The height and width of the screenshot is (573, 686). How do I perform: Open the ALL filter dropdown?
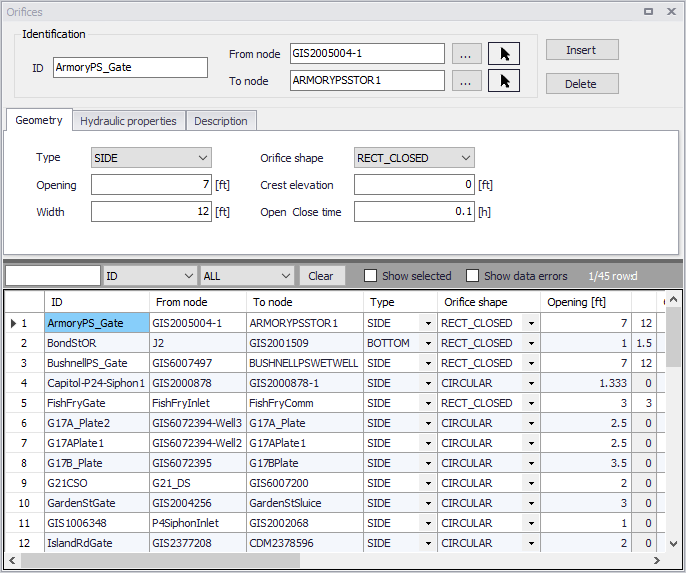(x=246, y=276)
